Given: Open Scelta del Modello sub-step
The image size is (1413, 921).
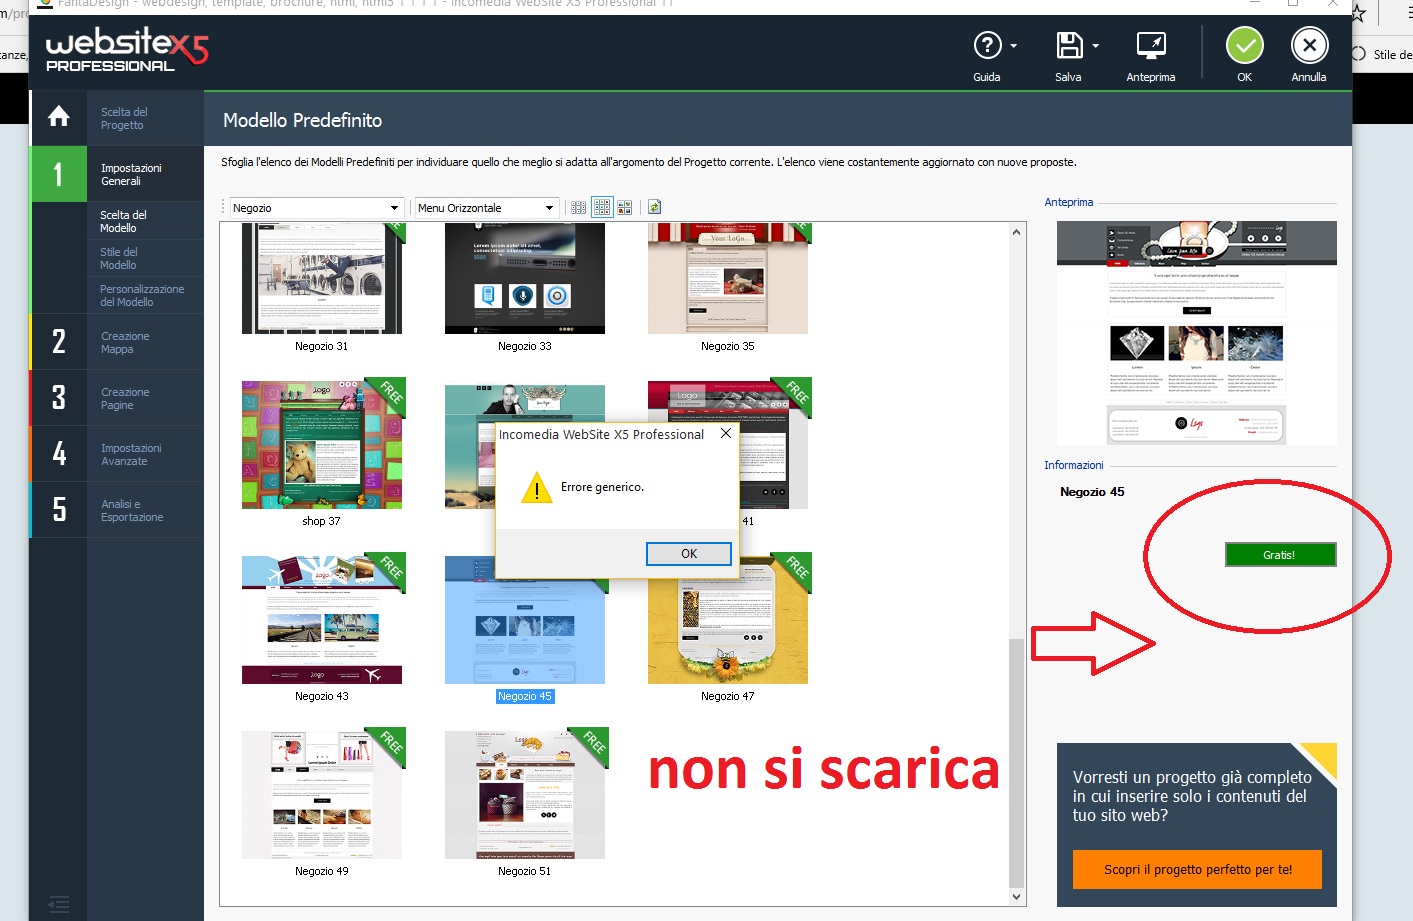Looking at the screenshot, I should pos(145,221).
